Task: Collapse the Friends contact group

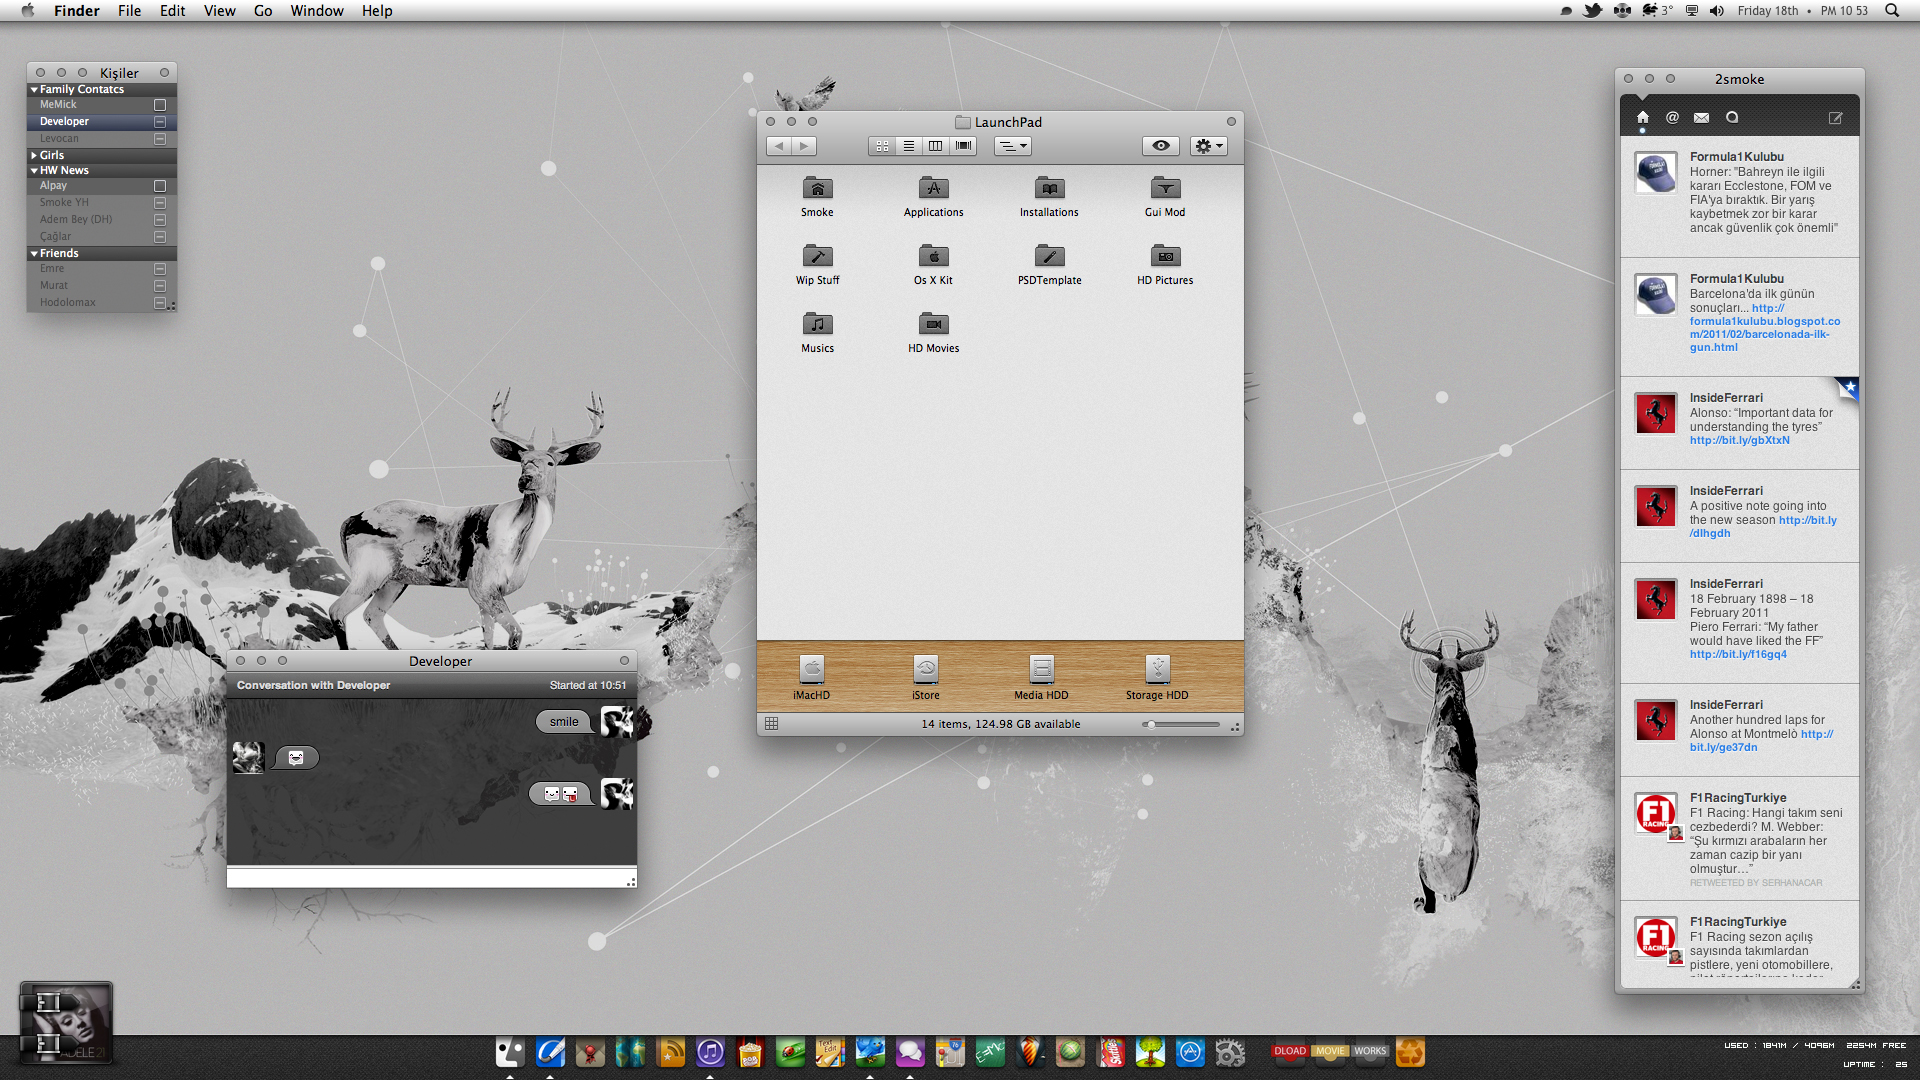Action: pos(34,254)
